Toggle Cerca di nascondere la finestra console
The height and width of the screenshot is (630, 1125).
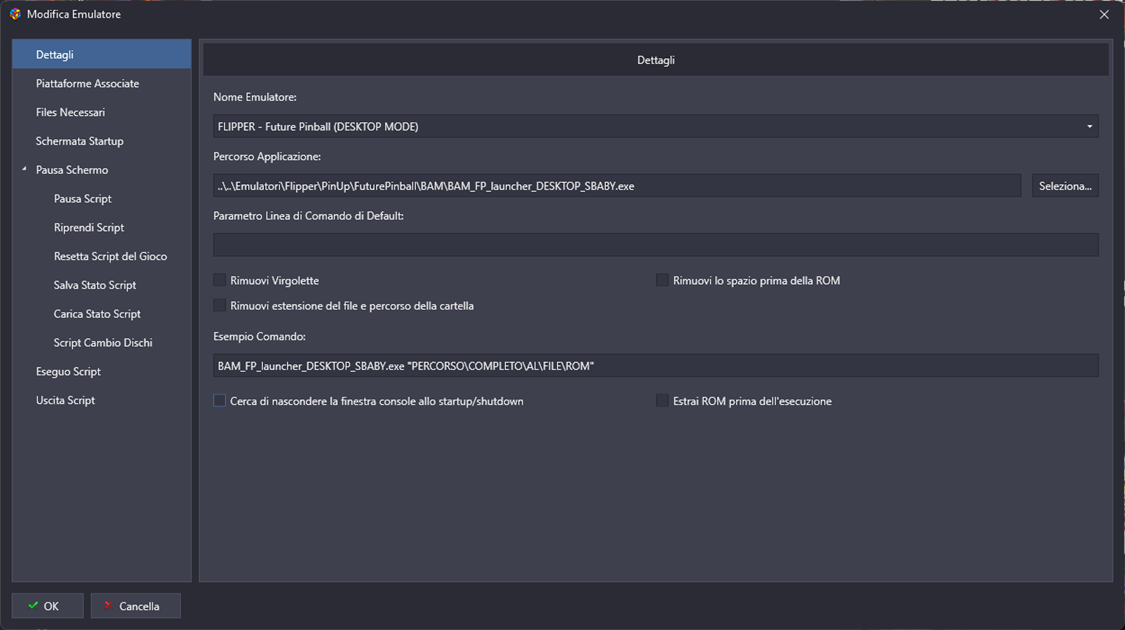220,400
